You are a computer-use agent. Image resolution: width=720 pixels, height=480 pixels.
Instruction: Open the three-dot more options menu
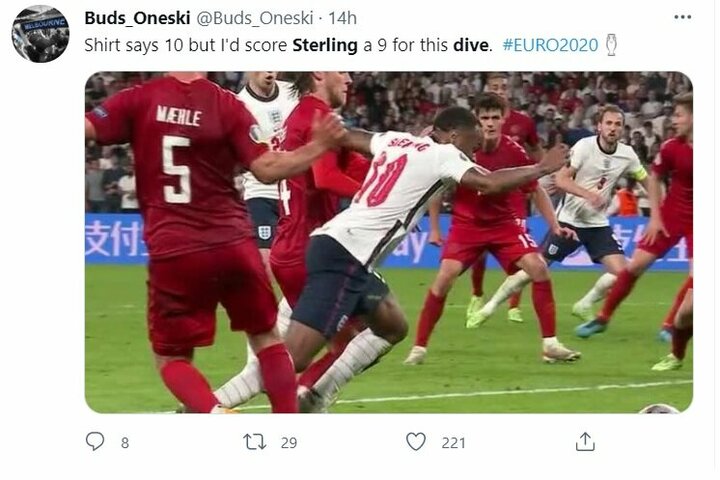tap(682, 17)
